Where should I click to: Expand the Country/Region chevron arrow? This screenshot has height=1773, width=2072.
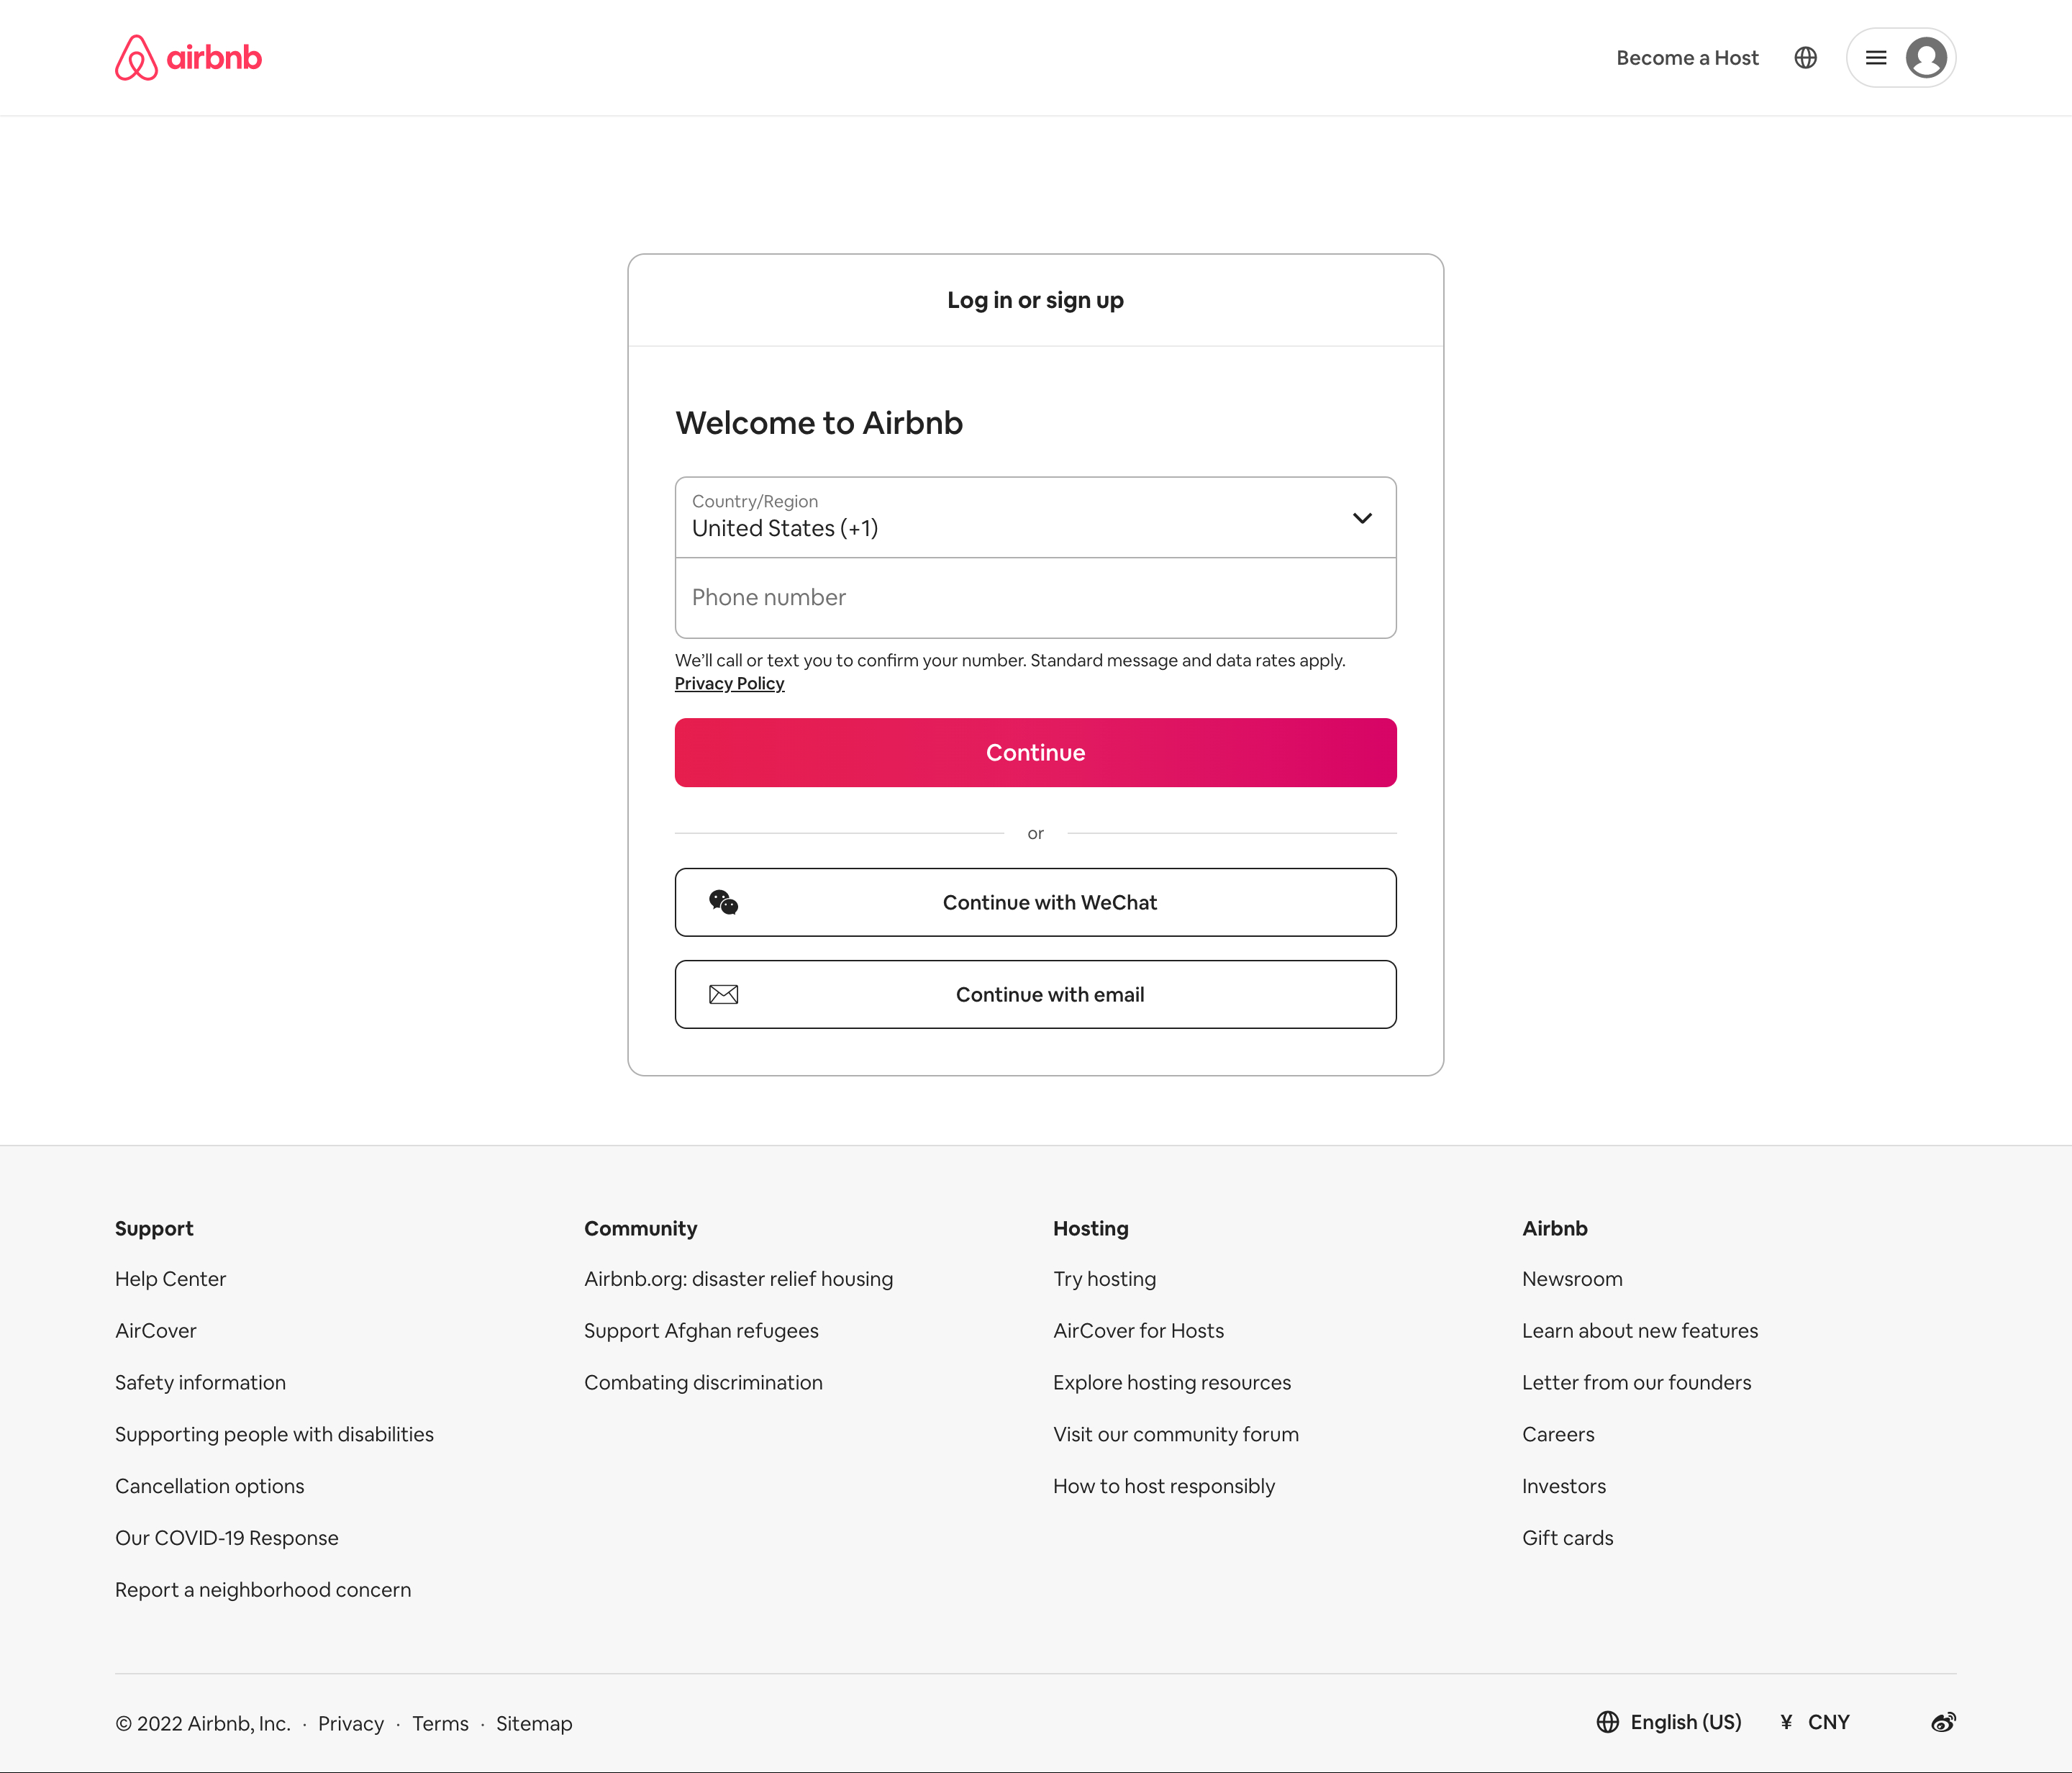(1362, 518)
